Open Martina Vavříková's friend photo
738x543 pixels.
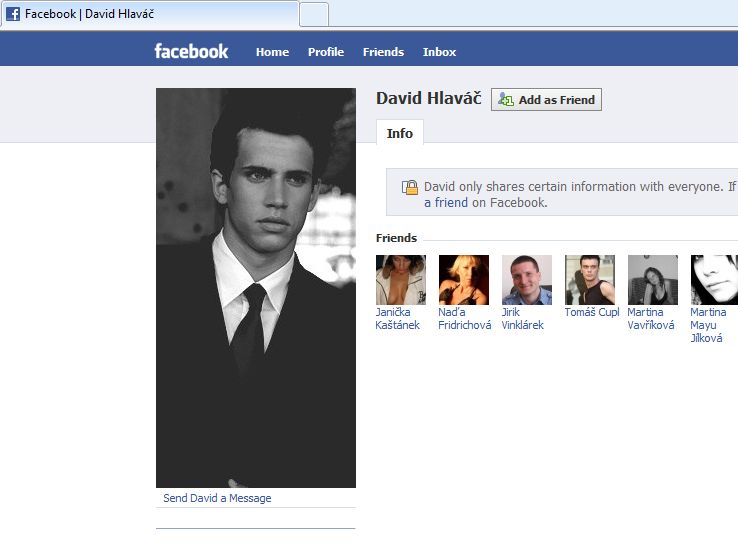pos(653,280)
